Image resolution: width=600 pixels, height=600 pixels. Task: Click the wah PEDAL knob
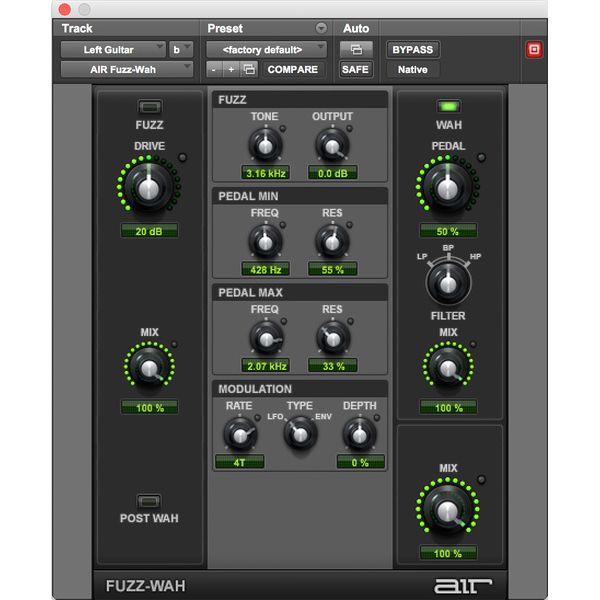pos(448,188)
